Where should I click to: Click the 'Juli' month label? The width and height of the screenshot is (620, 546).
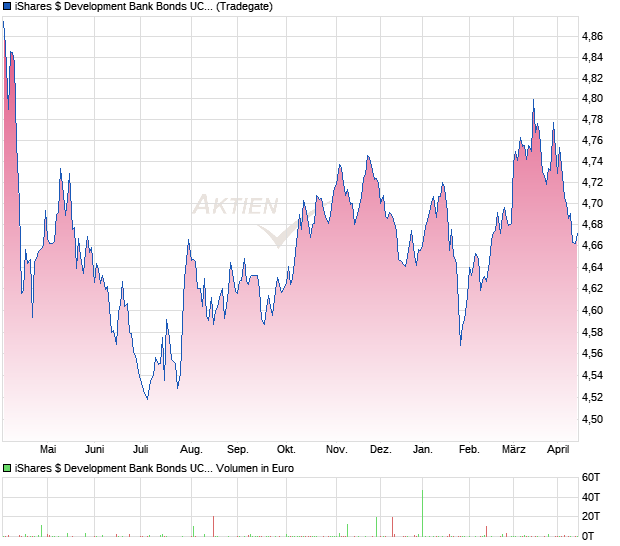click(140, 450)
